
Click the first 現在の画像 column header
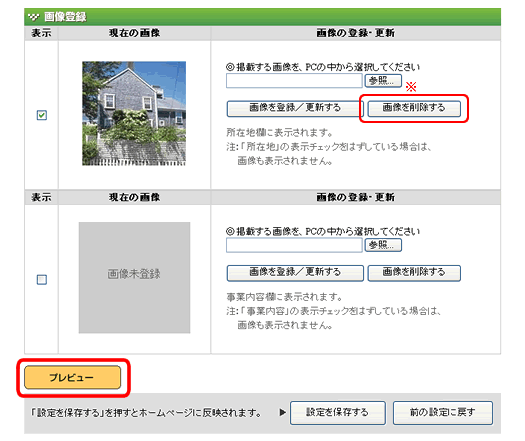pyautogui.click(x=134, y=33)
